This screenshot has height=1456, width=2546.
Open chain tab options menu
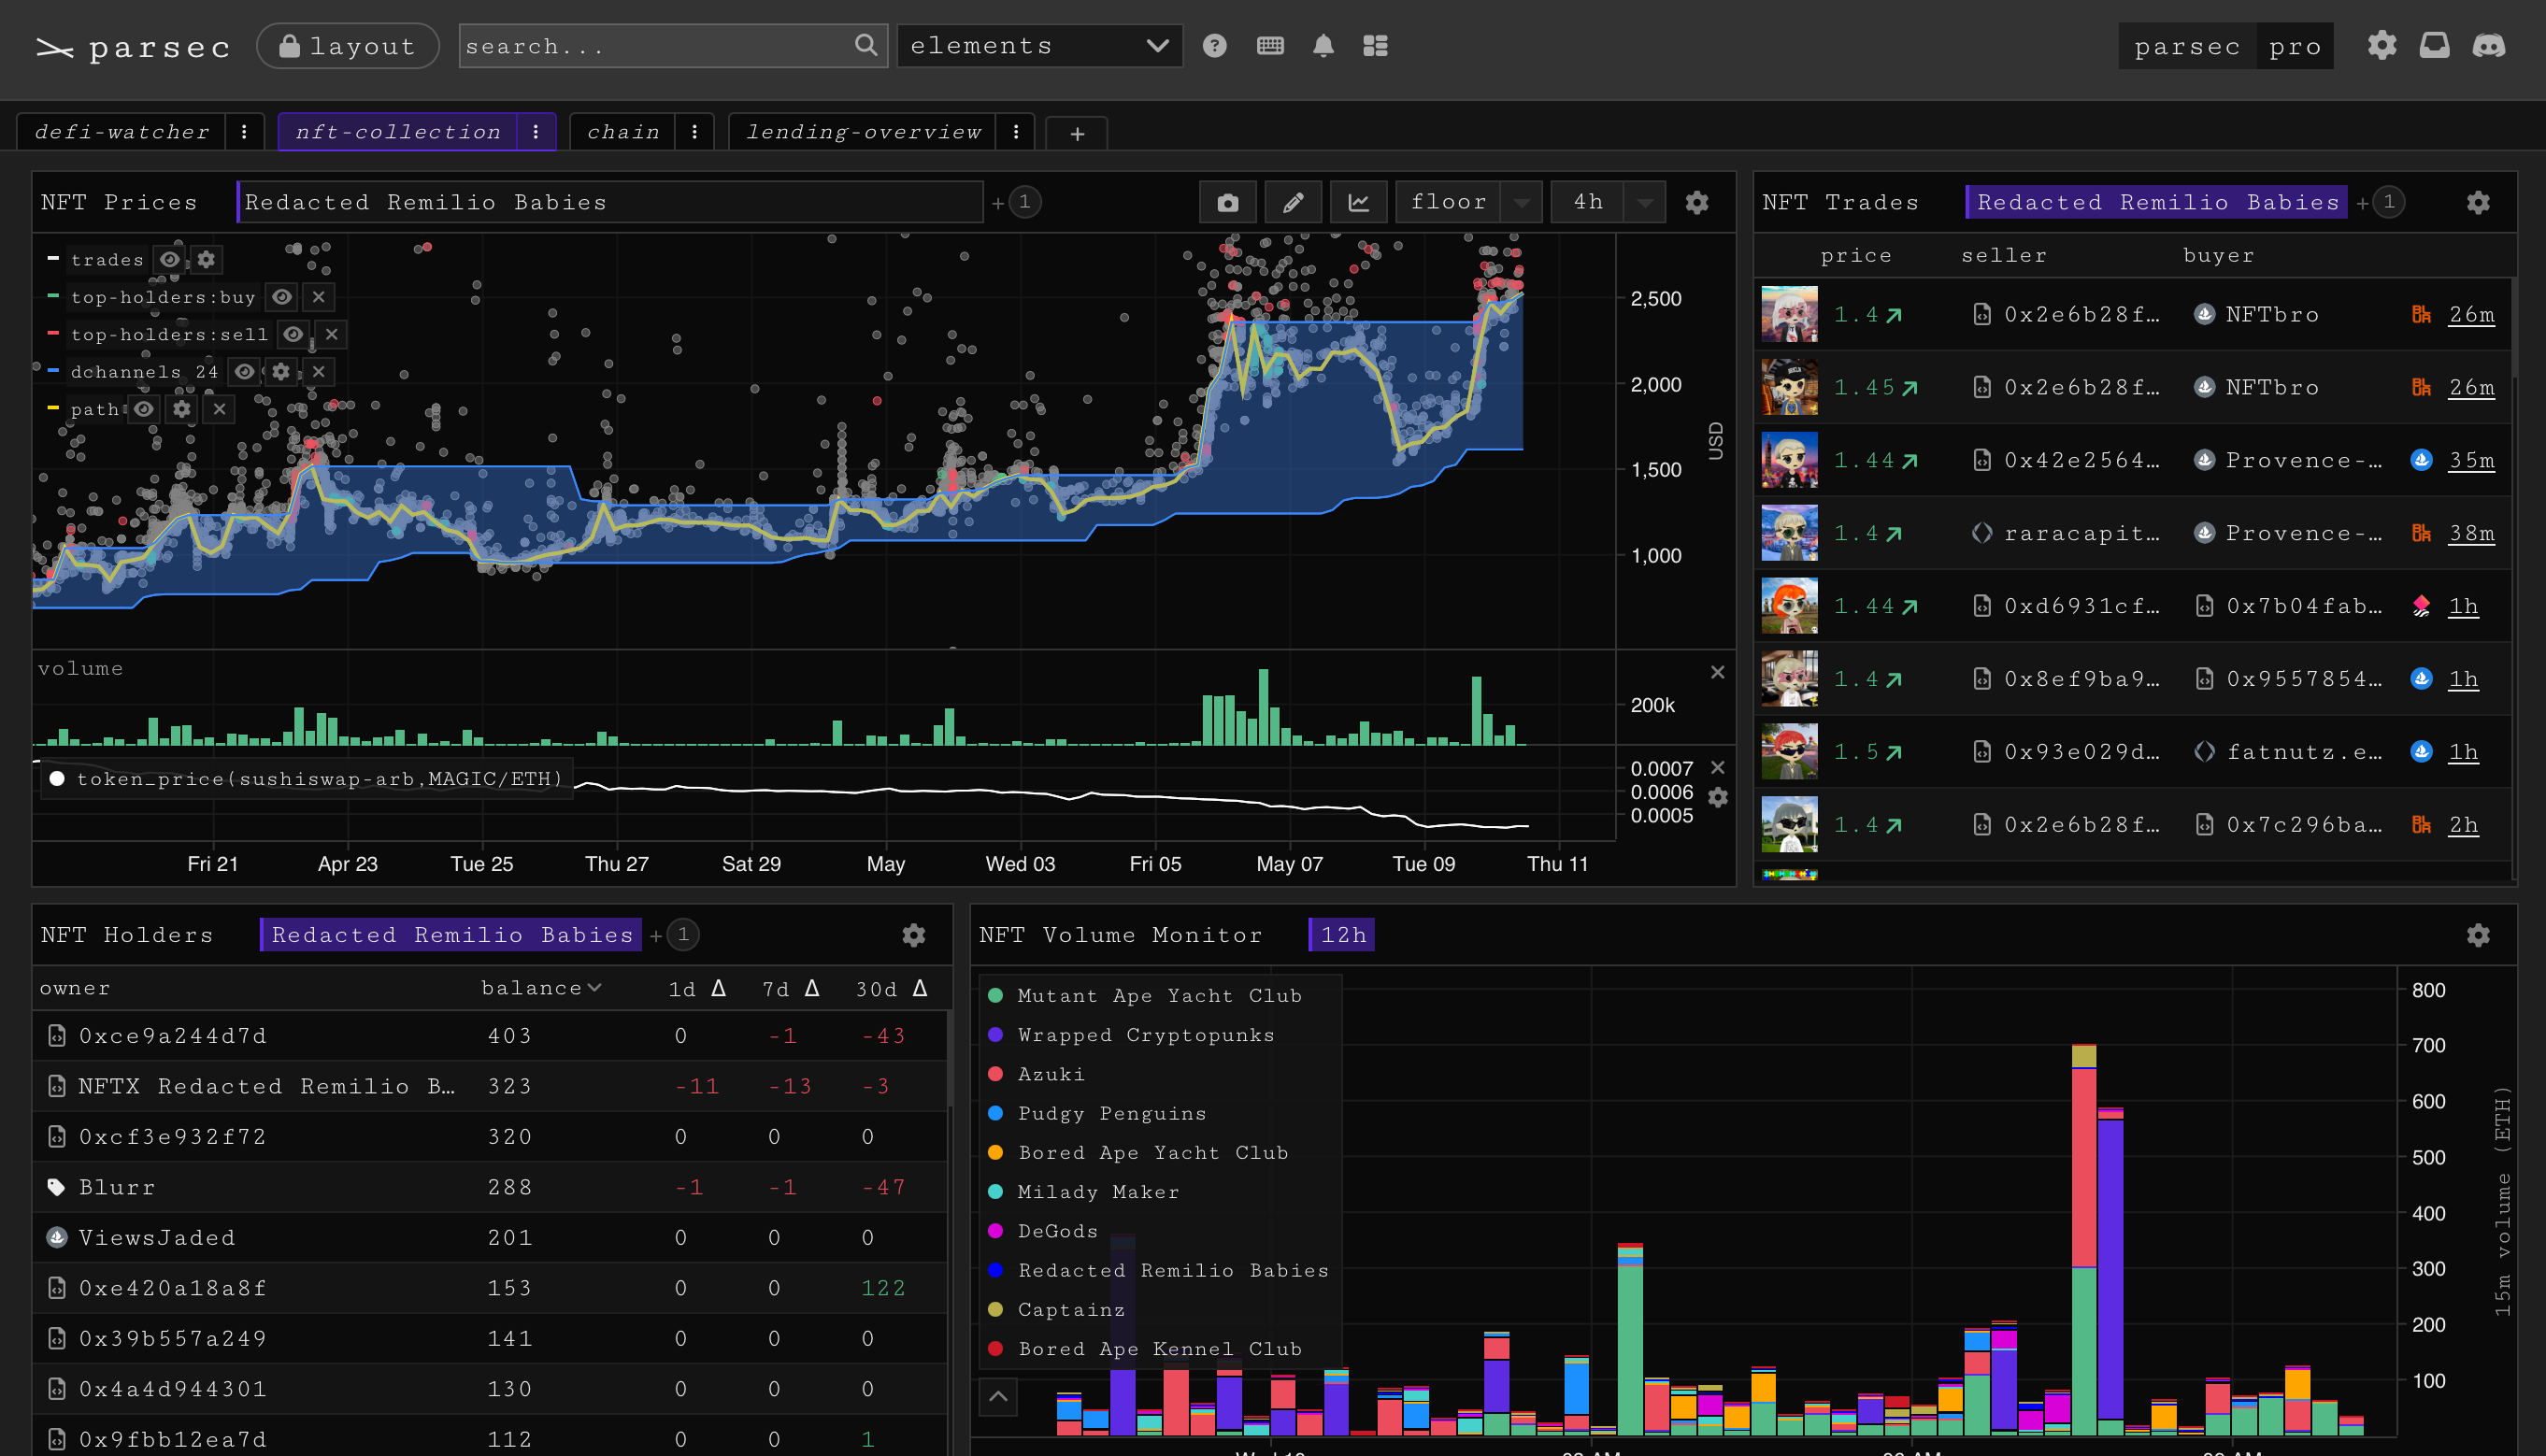pos(695,132)
